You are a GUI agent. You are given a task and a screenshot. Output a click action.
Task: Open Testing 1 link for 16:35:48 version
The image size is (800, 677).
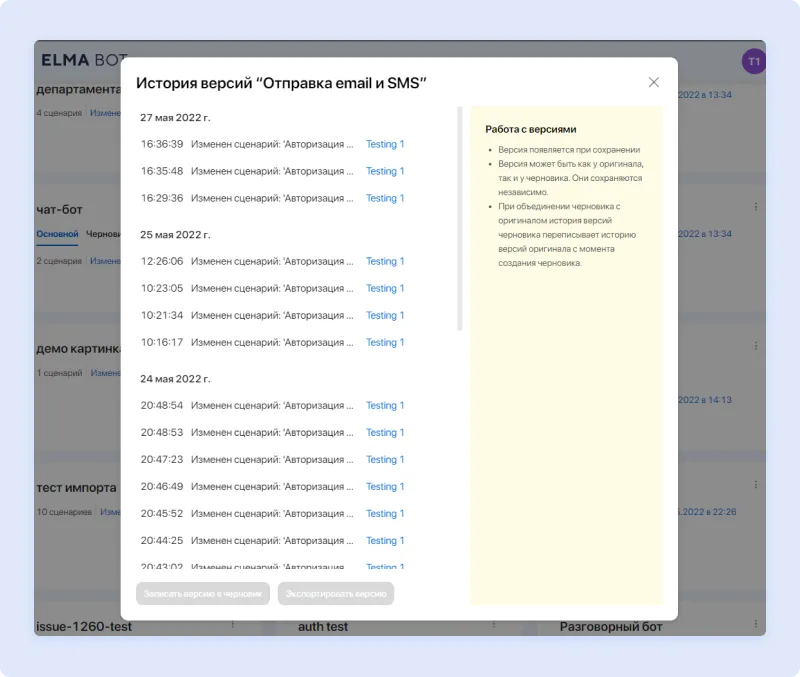click(x=385, y=171)
